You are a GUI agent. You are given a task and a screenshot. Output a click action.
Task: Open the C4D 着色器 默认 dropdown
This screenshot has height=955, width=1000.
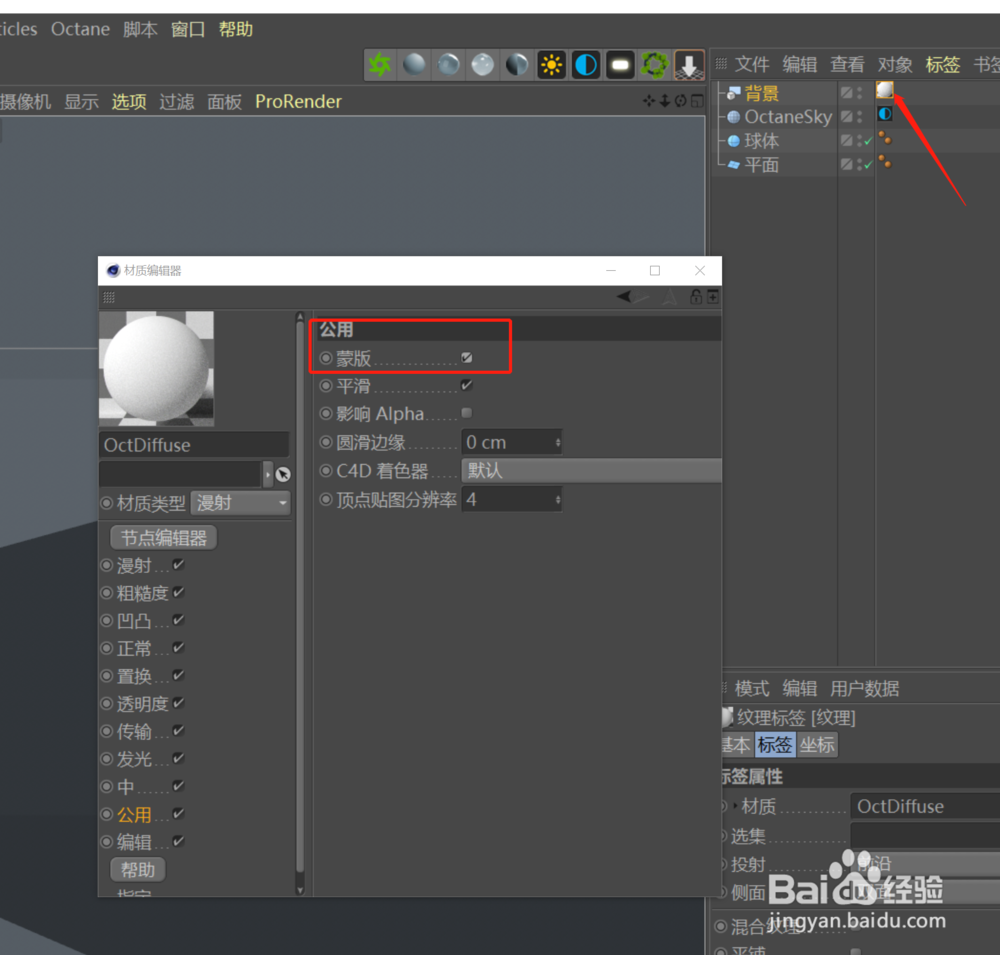[x=591, y=470]
